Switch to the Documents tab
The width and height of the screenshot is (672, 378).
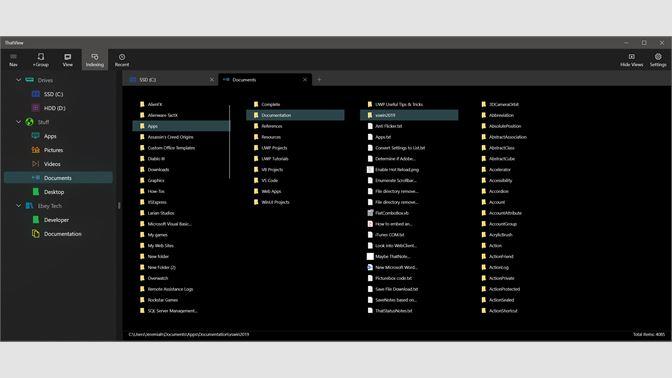(264, 80)
